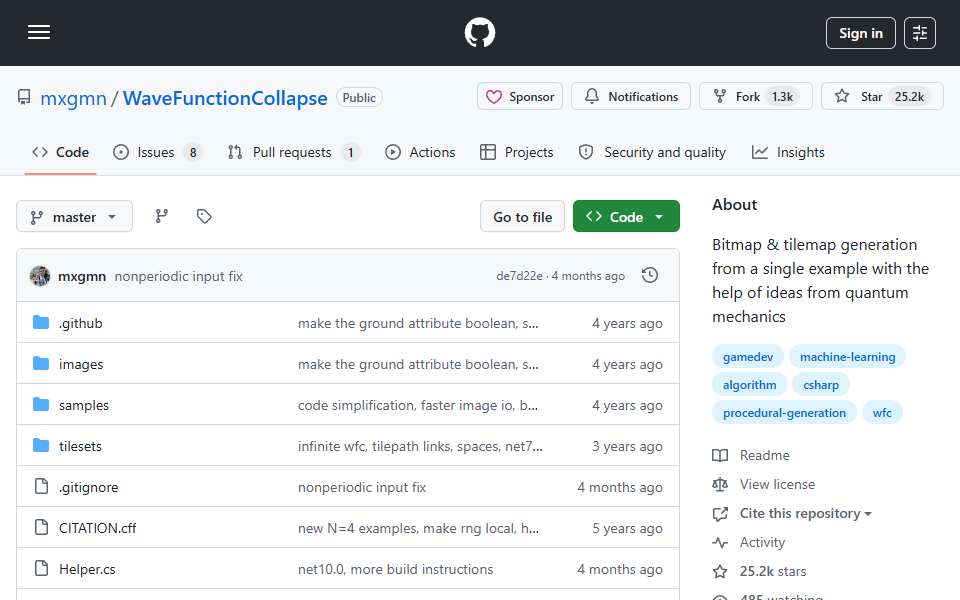960x600 pixels.
Task: Click the Go to file button
Action: (x=522, y=217)
